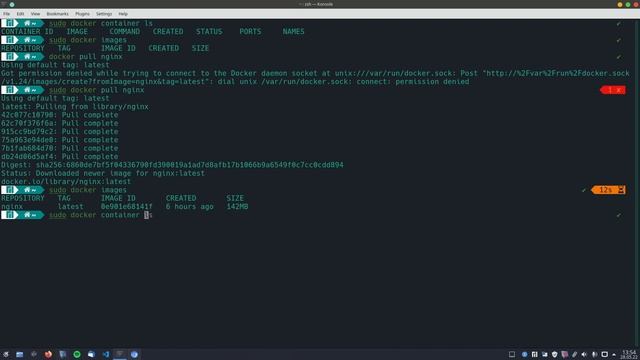Click the layer line 'db24d06d5af4: Pull complete'
The width and height of the screenshot is (640, 360).
pos(60,156)
